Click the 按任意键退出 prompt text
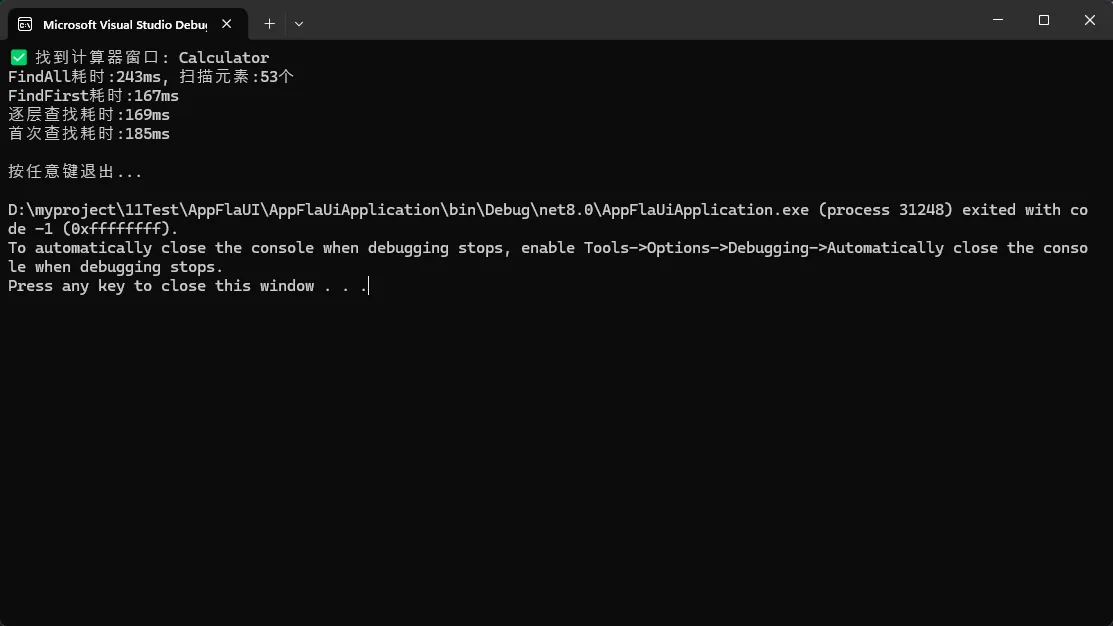 tap(75, 172)
